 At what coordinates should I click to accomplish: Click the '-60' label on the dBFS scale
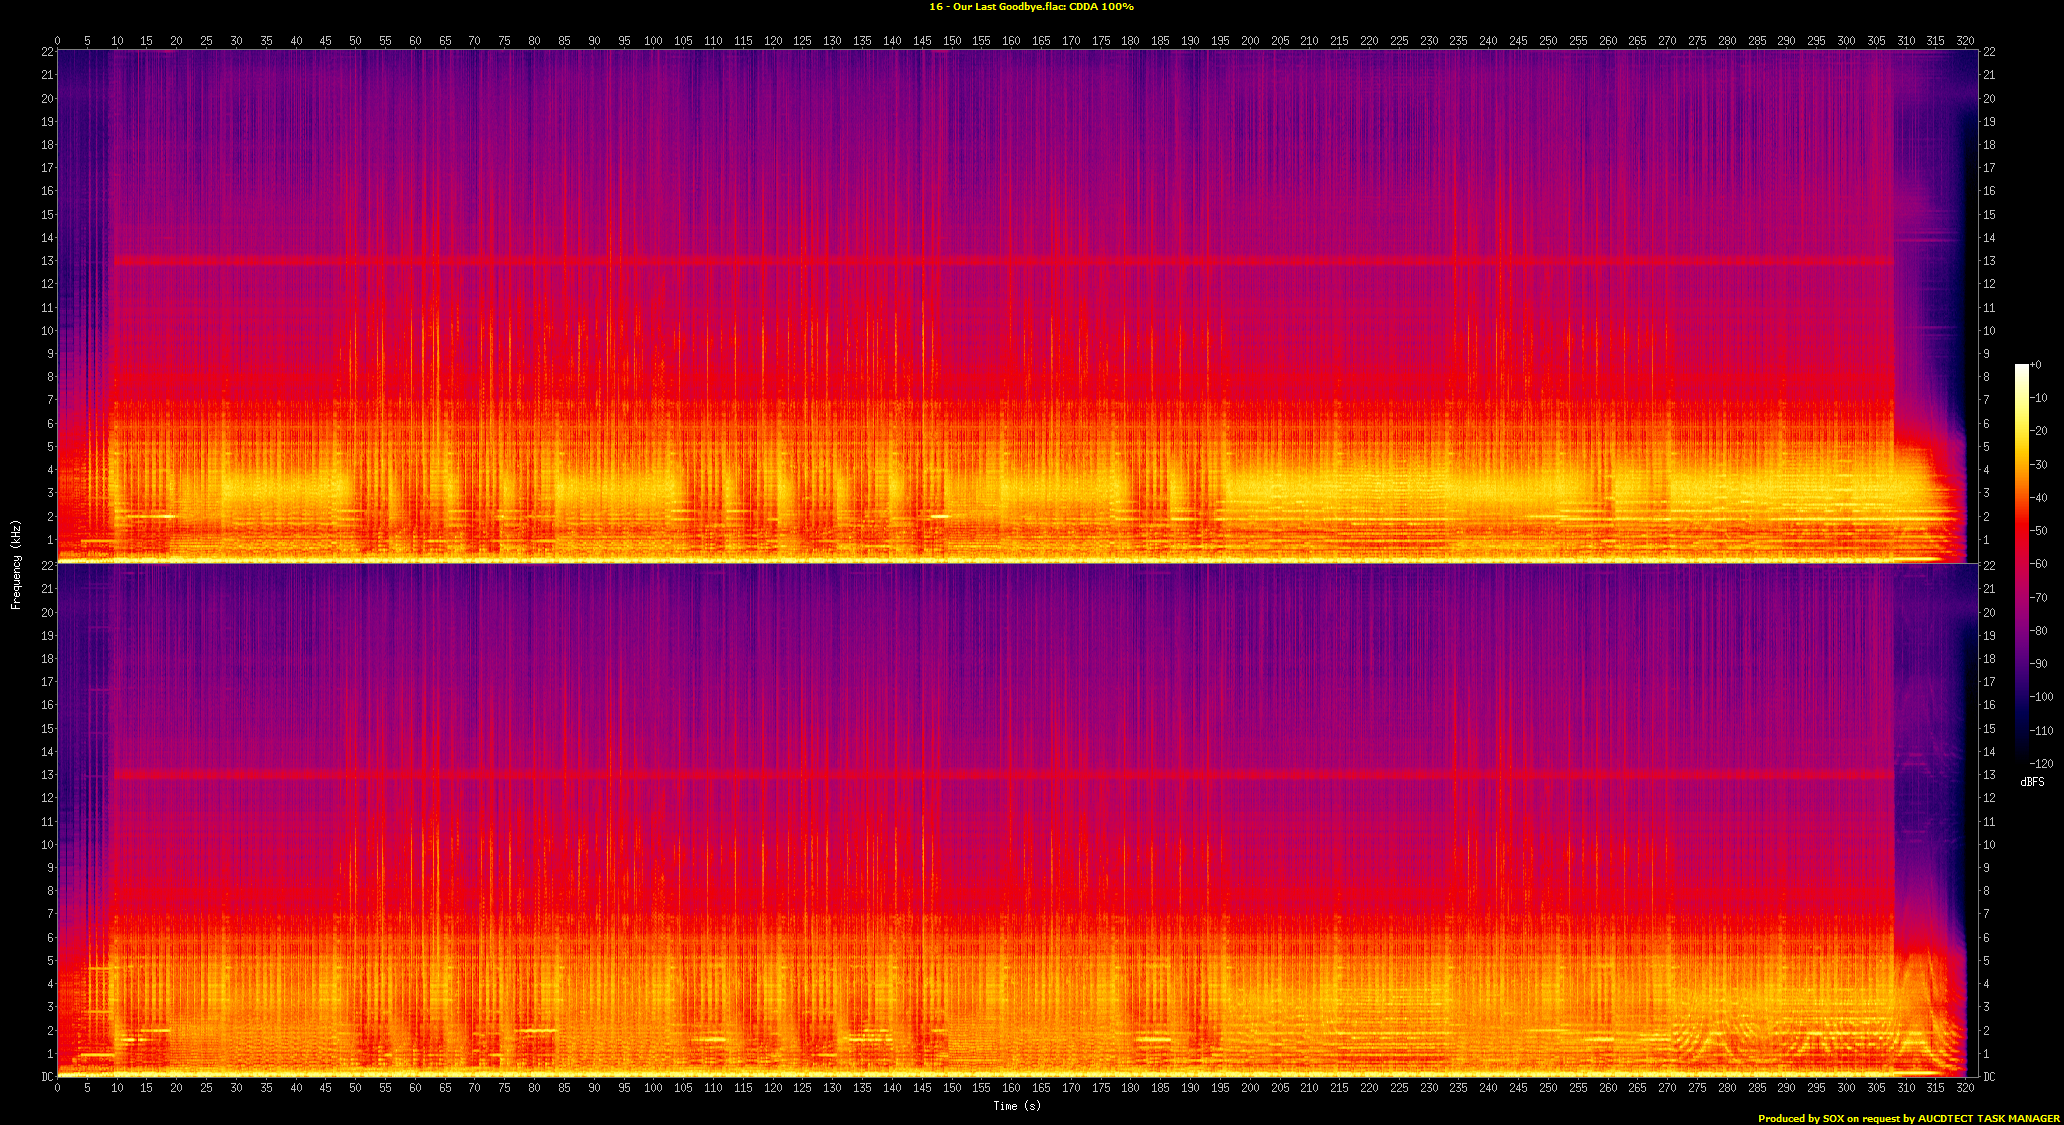coord(2039,564)
